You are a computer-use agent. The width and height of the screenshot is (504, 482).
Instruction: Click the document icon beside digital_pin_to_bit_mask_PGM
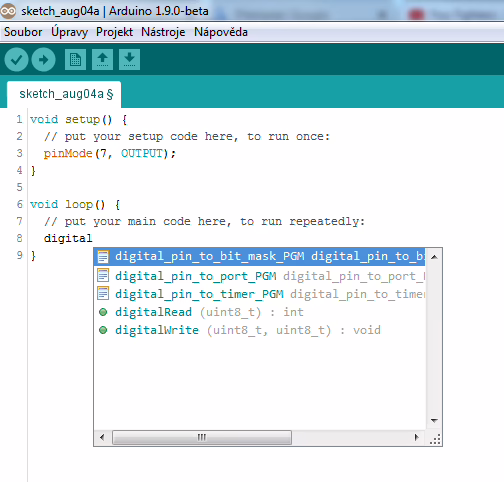click(103, 256)
